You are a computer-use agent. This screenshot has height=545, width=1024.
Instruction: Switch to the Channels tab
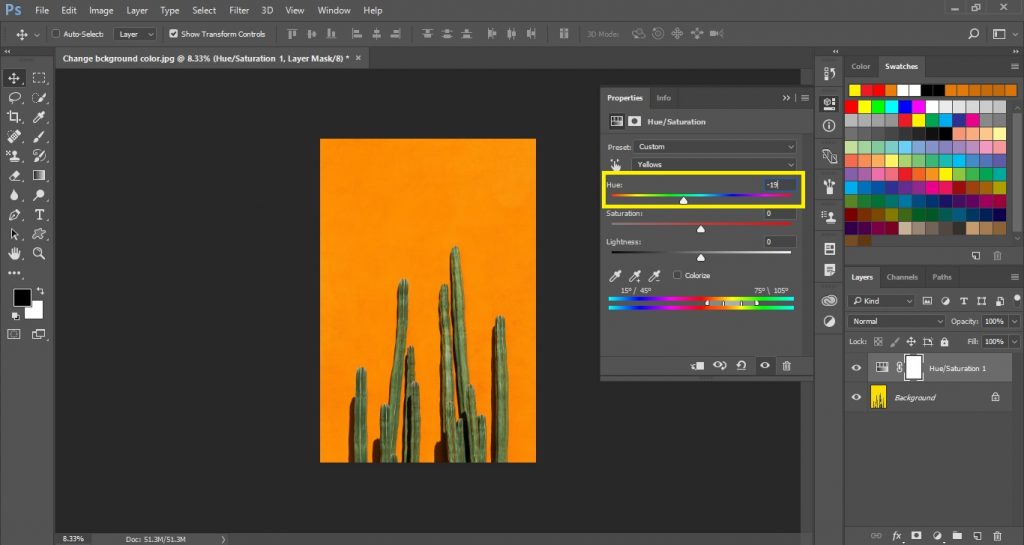(902, 277)
